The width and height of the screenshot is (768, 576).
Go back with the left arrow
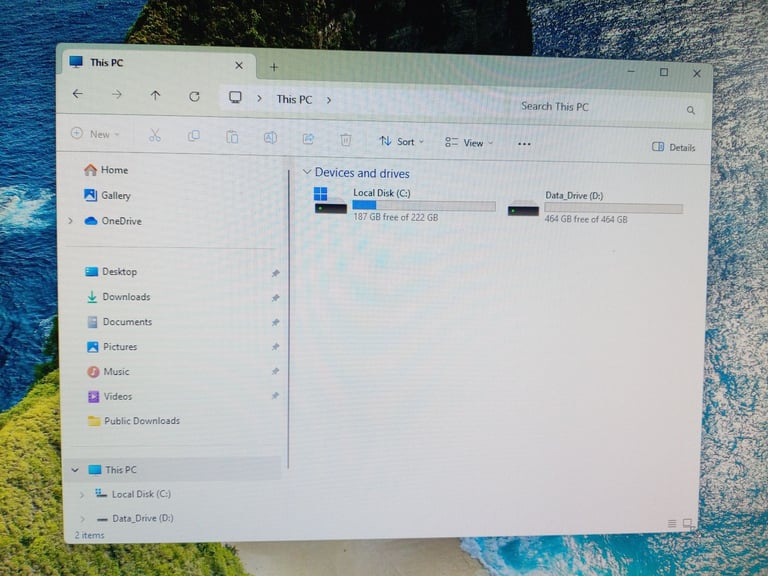(77, 94)
